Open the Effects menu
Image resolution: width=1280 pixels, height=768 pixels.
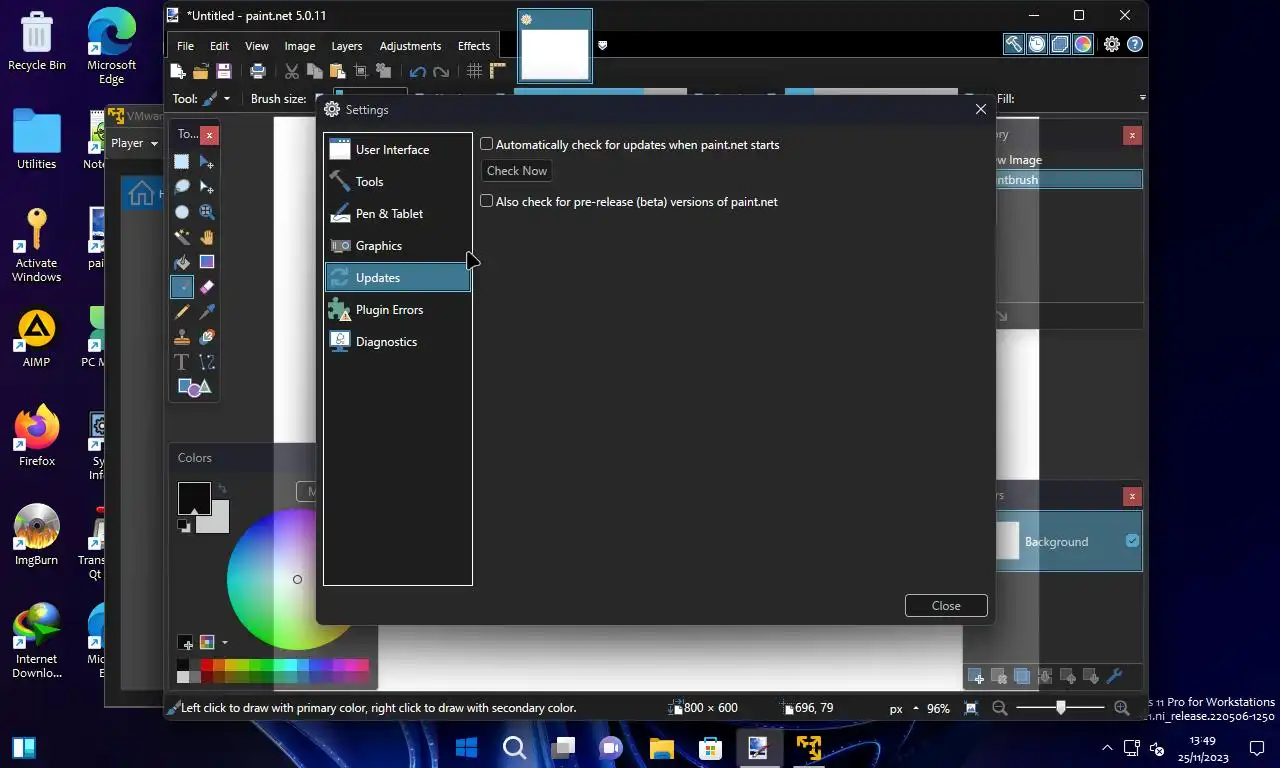click(474, 46)
